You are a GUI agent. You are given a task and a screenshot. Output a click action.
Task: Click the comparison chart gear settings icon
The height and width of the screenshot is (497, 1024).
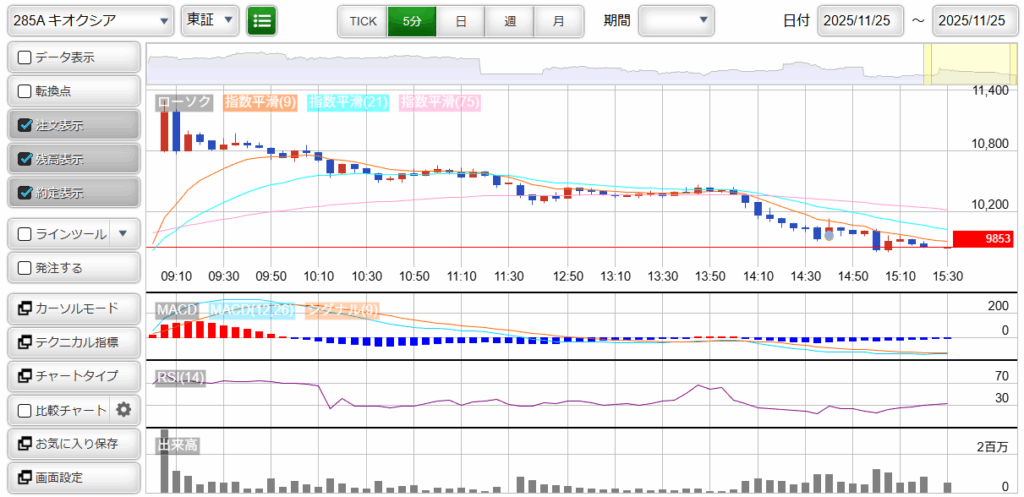click(124, 409)
